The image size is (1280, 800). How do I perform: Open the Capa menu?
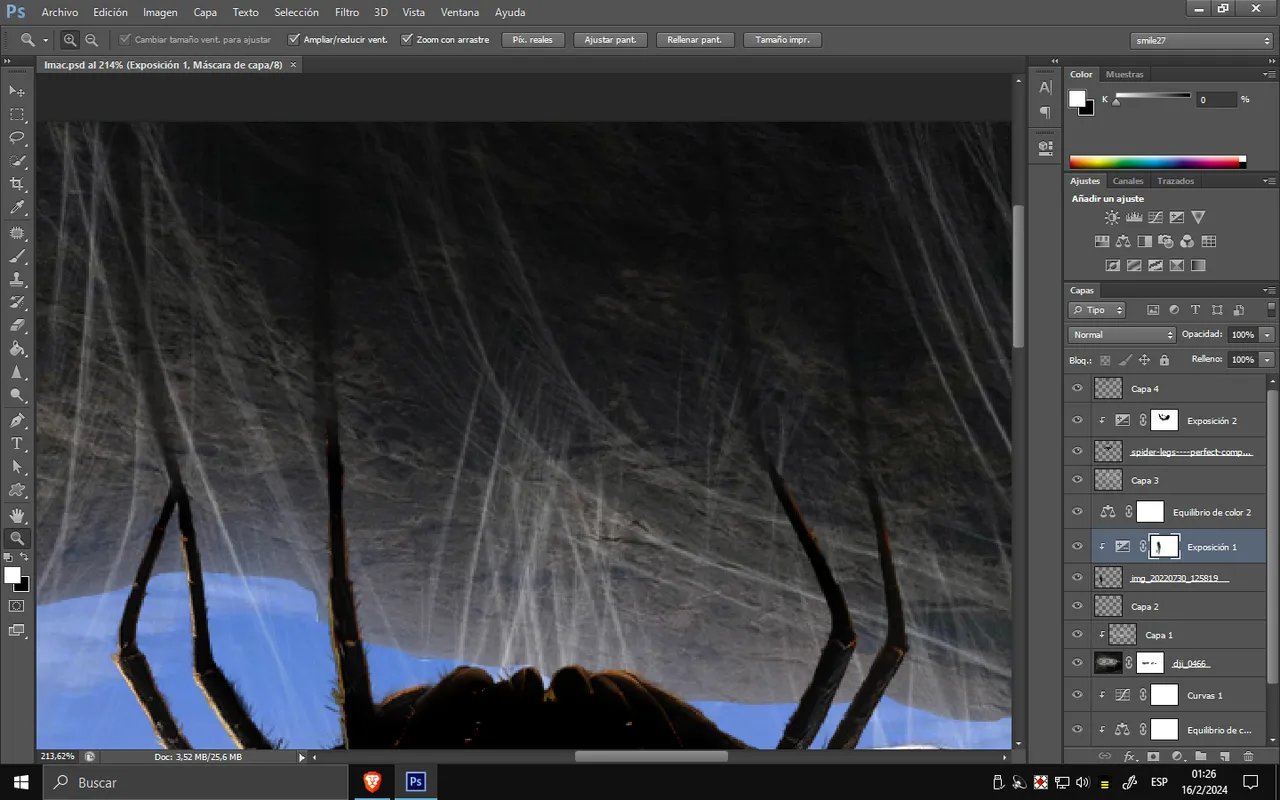(x=205, y=12)
